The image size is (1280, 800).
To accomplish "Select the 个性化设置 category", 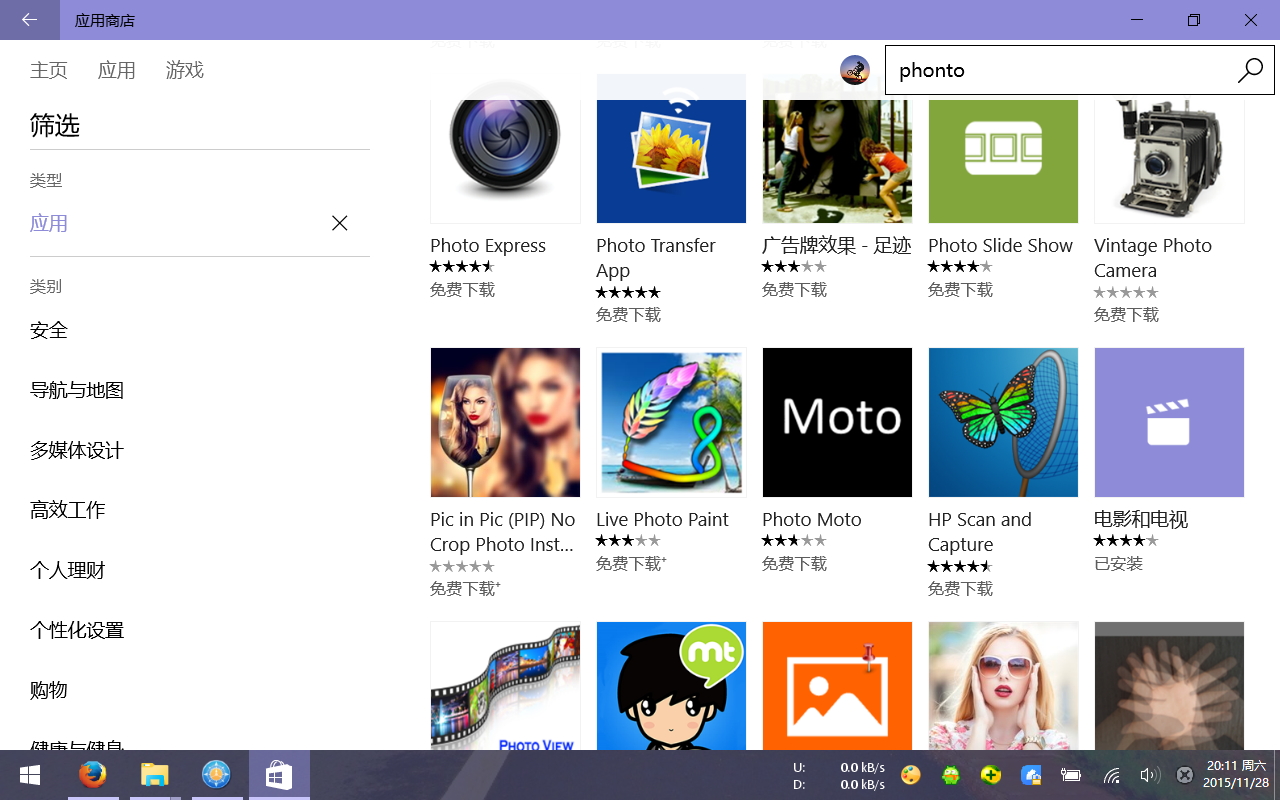I will (x=77, y=630).
